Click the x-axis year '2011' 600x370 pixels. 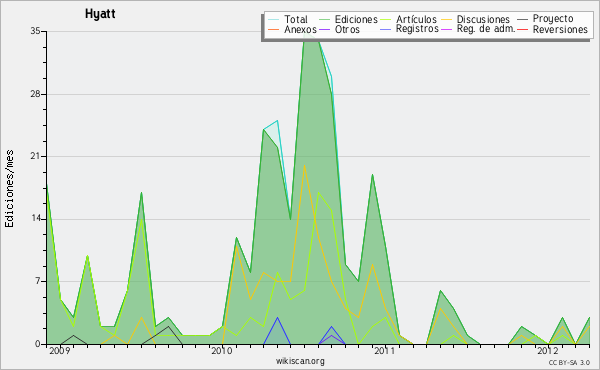[x=385, y=351]
